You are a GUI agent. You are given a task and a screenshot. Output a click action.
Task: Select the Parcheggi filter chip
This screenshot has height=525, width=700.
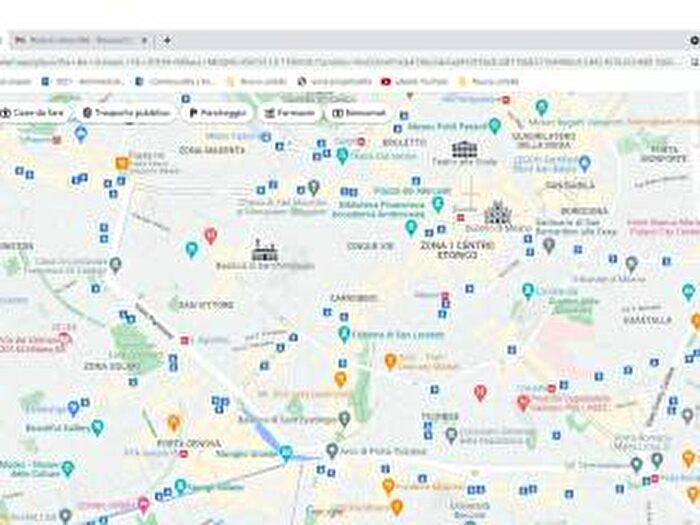[216, 113]
